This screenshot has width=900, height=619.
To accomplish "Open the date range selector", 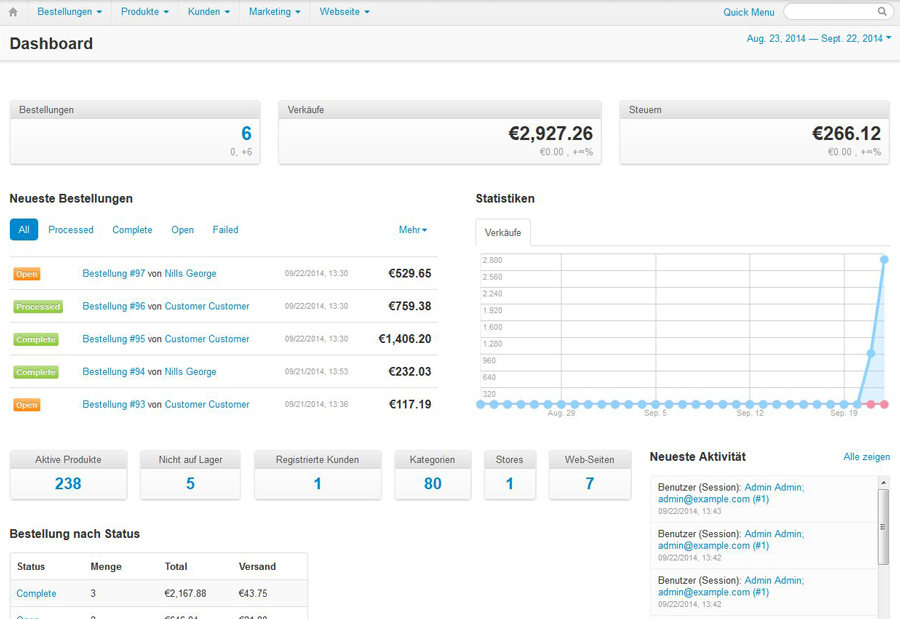I will coord(819,38).
